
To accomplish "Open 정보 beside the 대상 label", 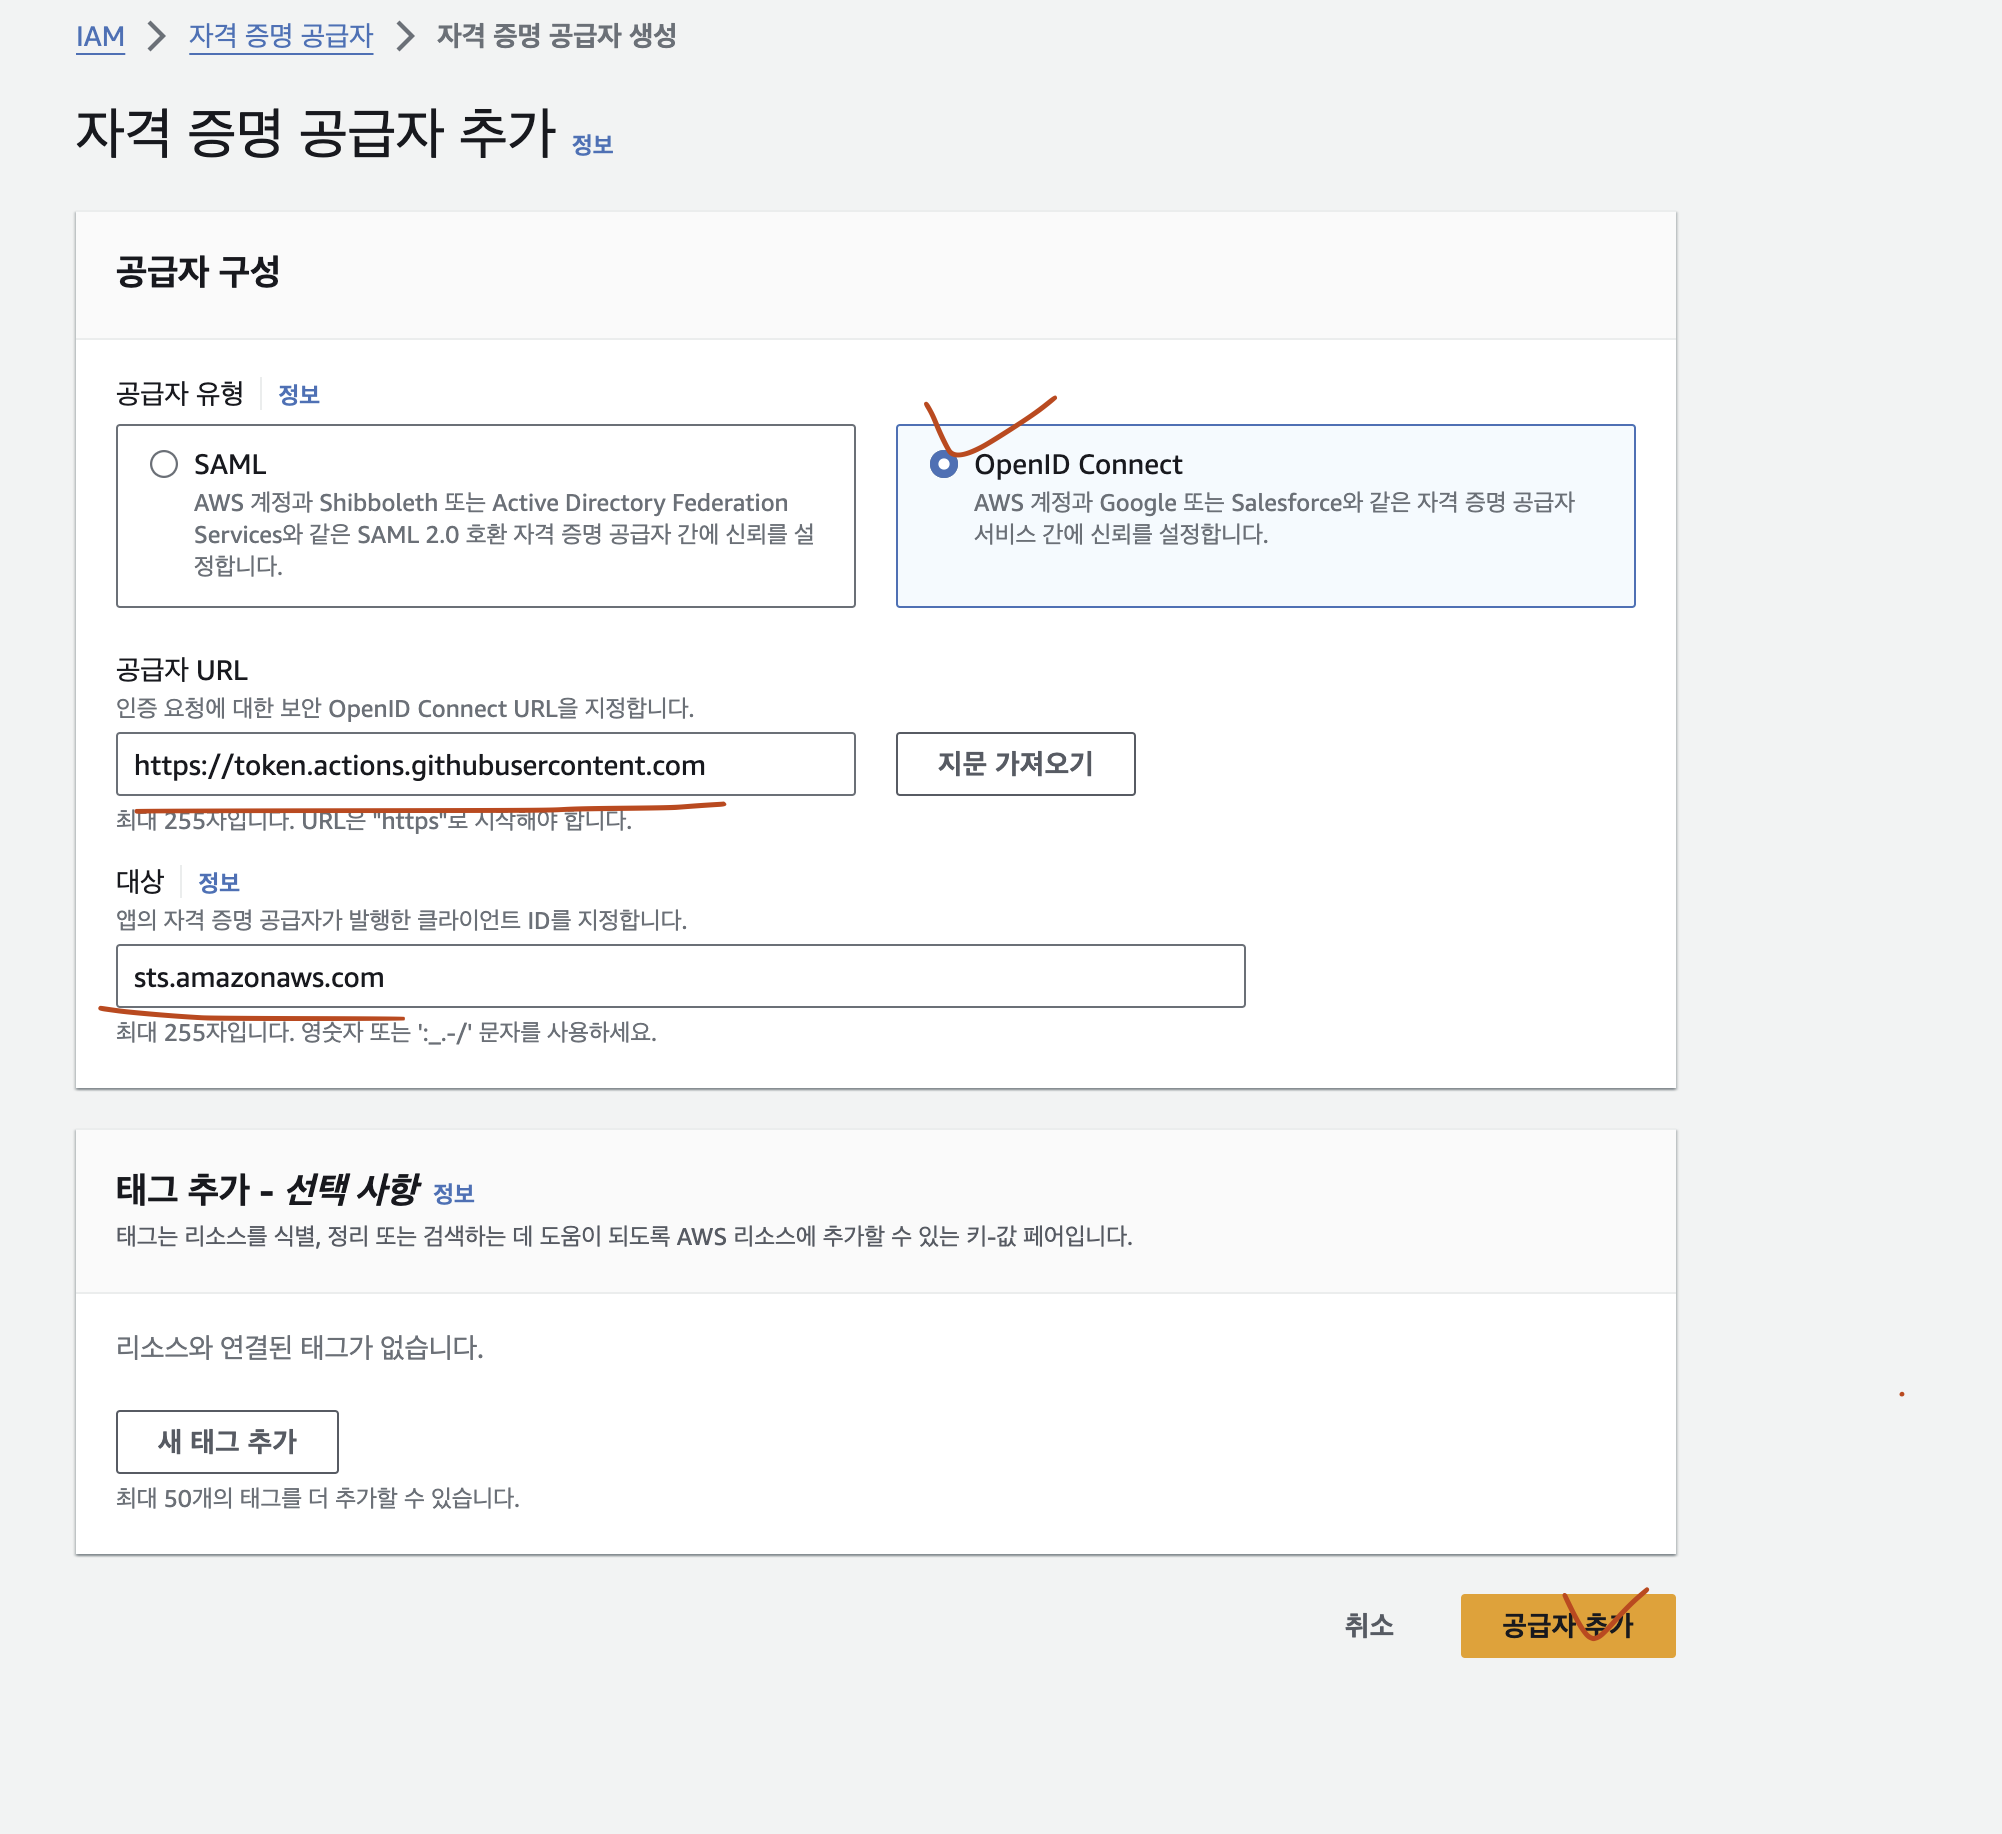I will click(218, 881).
